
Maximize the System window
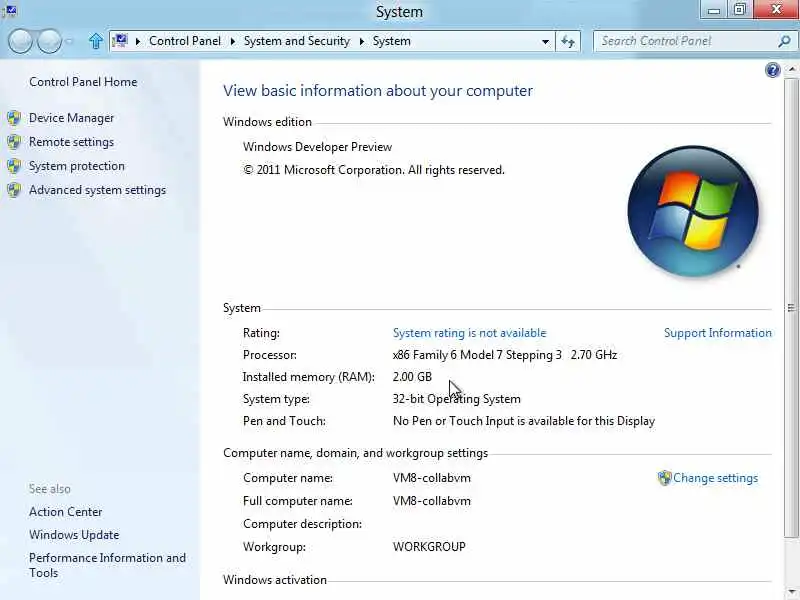[x=740, y=10]
